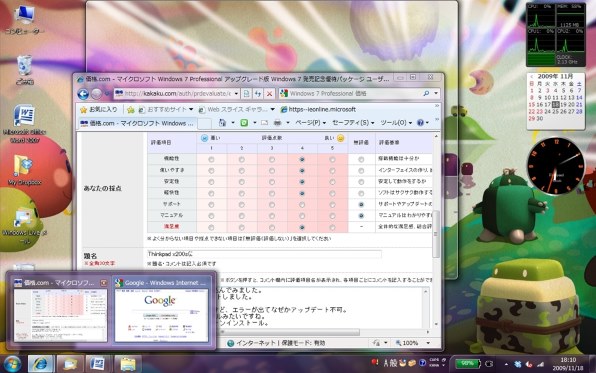Click the Print icon in command bar
This screenshot has height=373, width=596.
click(x=278, y=123)
